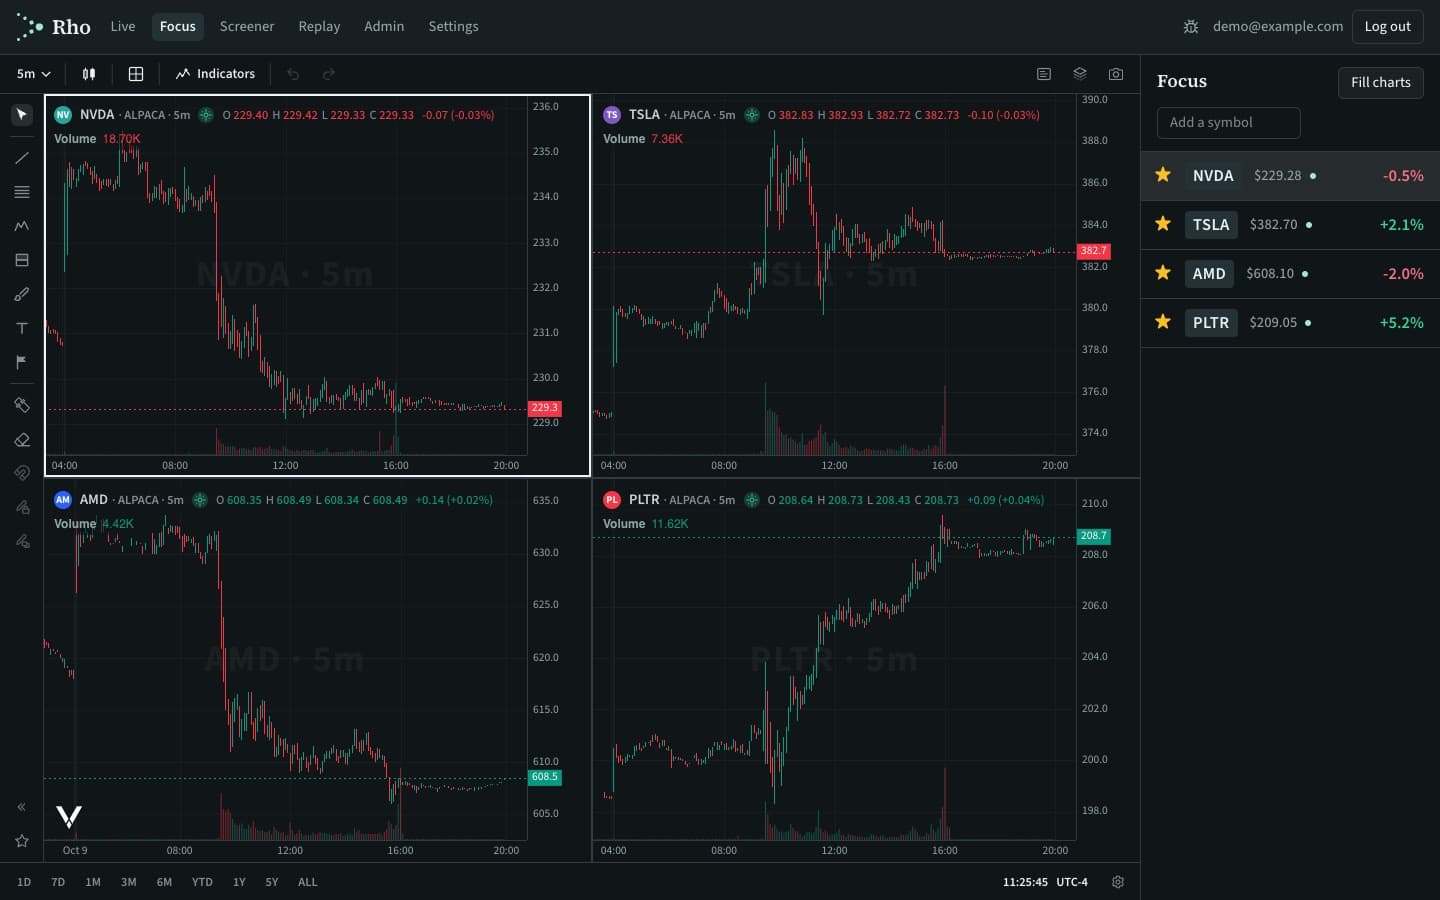Collapse the left drawing toolbar
This screenshot has height=900, width=1440.
(x=21, y=807)
